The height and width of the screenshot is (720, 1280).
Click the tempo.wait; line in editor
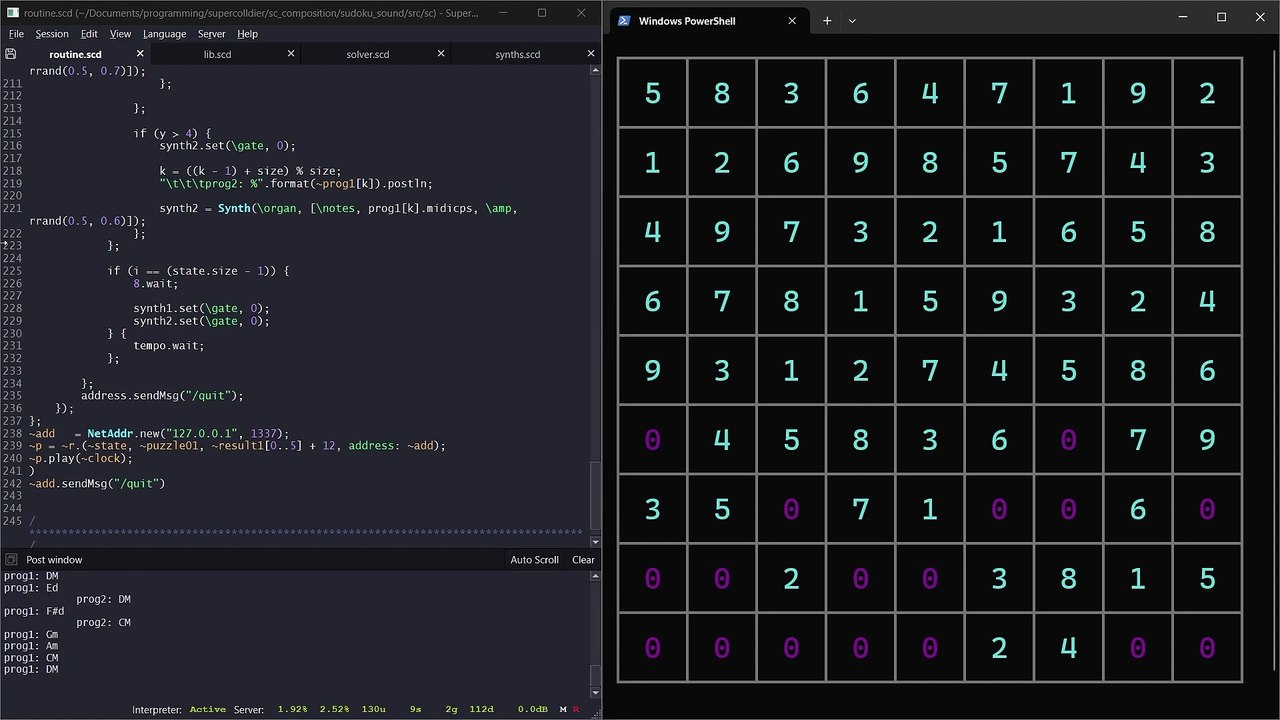(x=168, y=345)
